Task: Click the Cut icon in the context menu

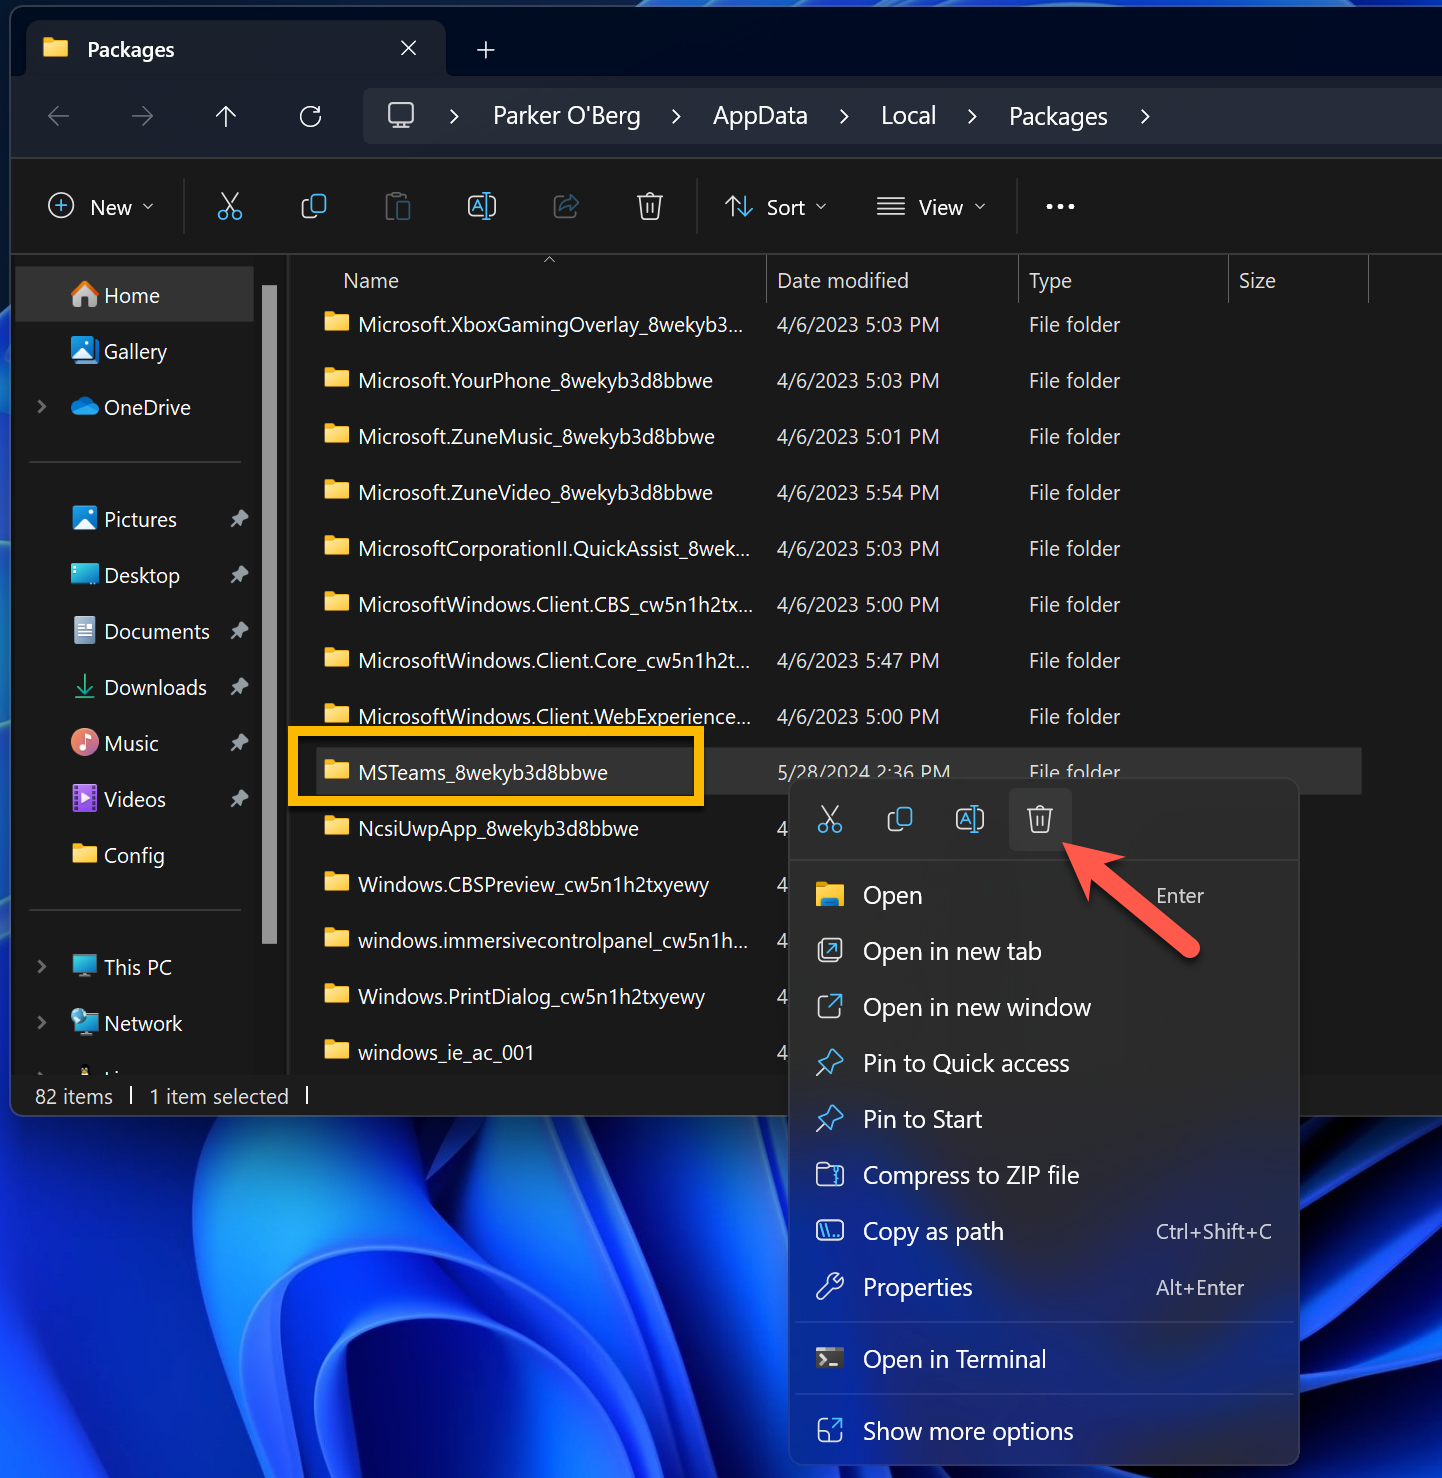Action: coord(830,820)
